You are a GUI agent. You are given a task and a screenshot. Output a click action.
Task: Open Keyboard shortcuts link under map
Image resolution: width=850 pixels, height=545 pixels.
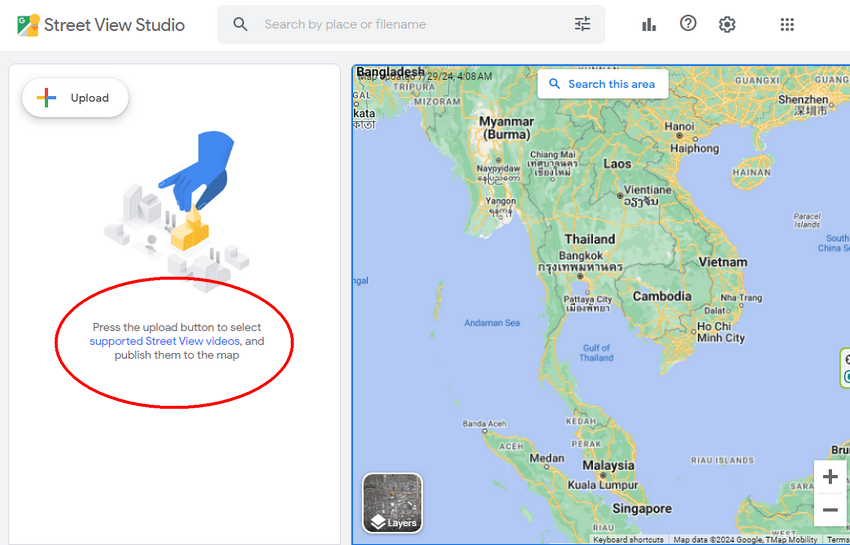click(628, 540)
